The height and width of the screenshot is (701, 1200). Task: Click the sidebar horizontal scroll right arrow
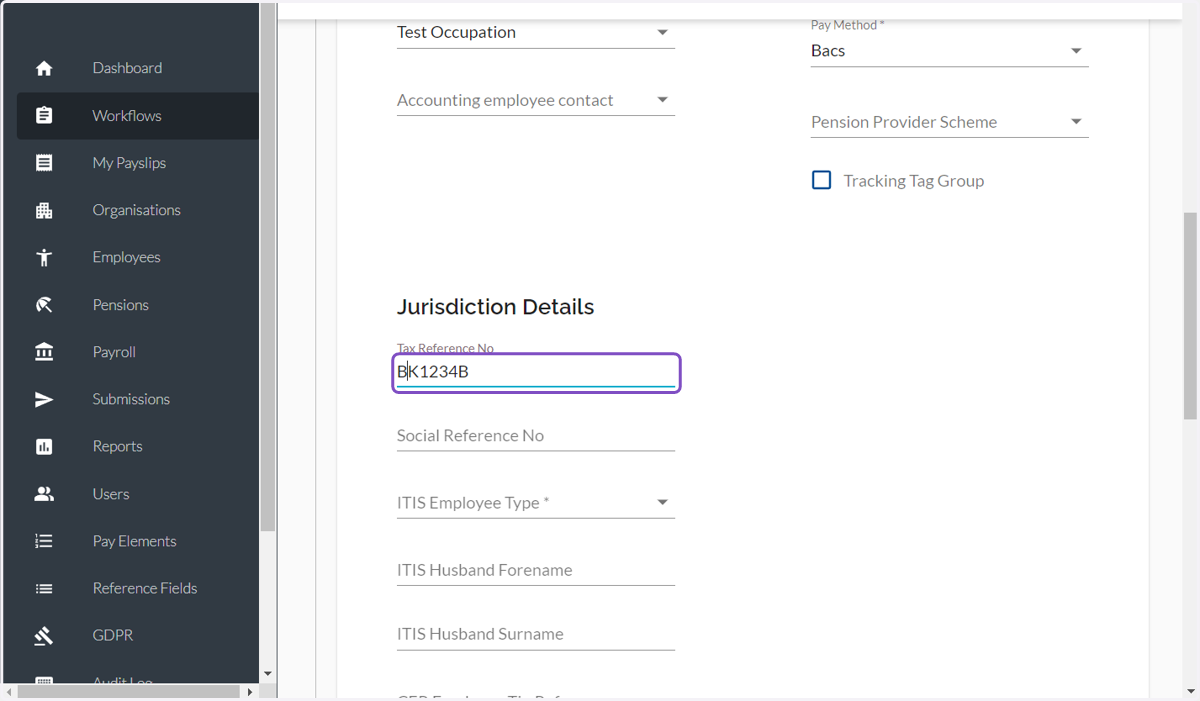(250, 691)
